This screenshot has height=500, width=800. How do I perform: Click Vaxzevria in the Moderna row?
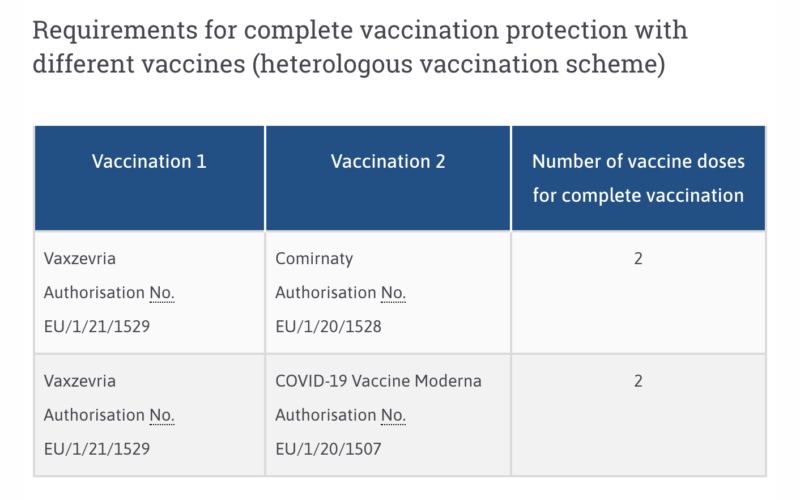click(80, 381)
